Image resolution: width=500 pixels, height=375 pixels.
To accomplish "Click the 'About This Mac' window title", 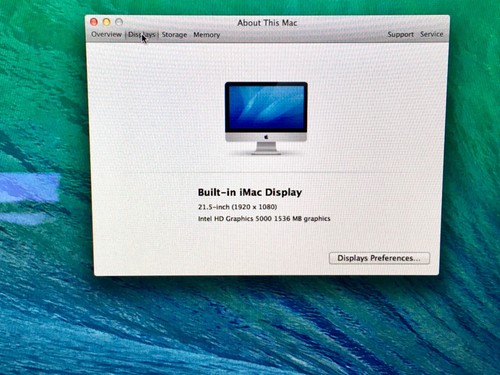I will 267,23.
